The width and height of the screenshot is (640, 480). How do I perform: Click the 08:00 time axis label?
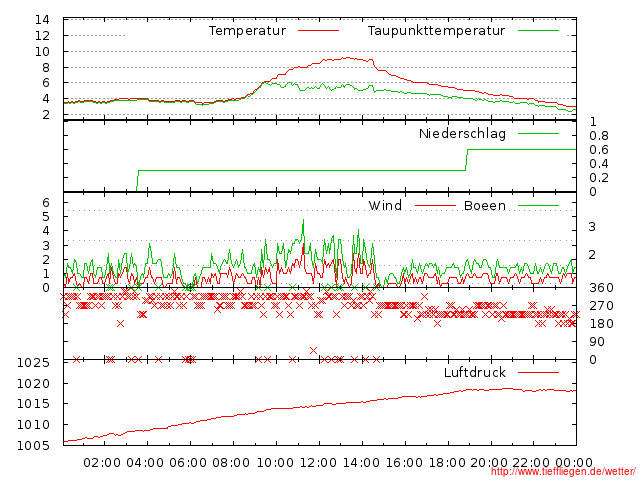coord(231,462)
